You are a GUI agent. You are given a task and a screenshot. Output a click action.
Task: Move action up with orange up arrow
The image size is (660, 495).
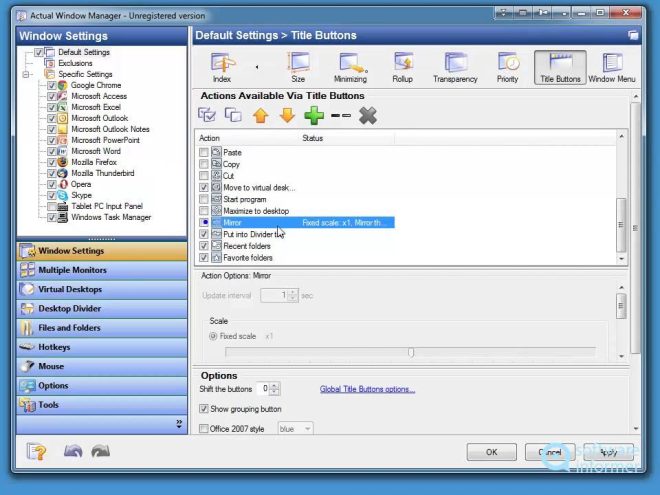tap(260, 115)
